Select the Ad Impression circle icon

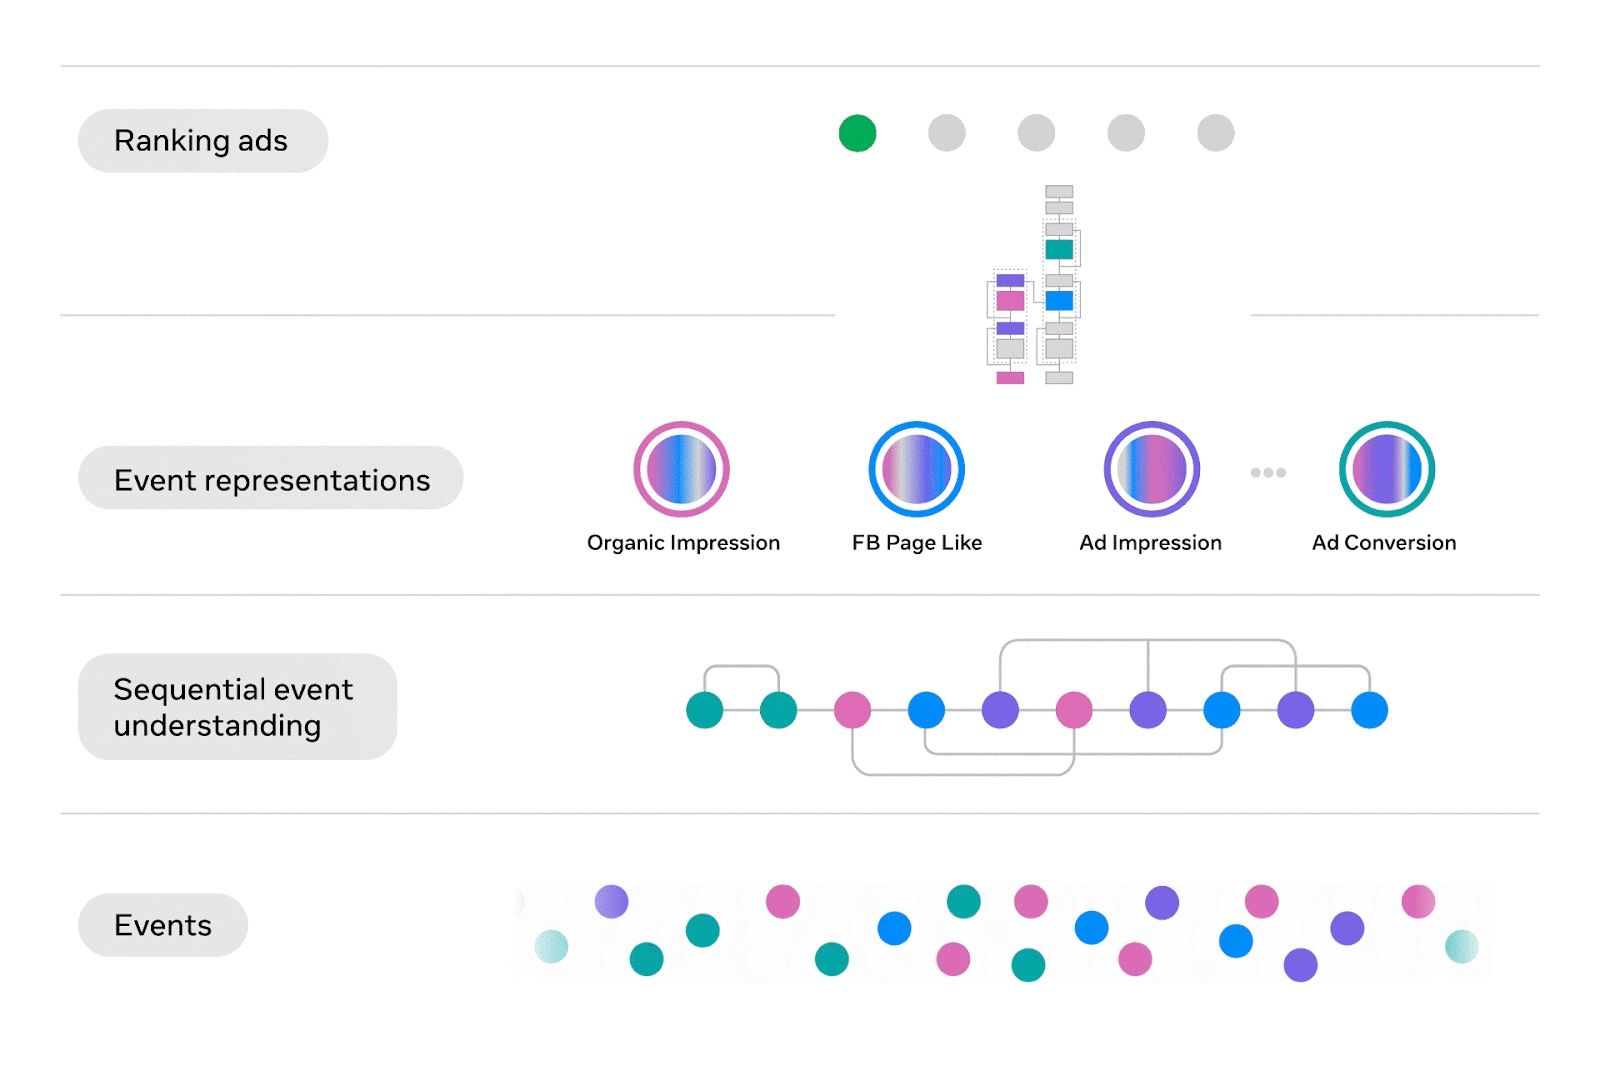1151,469
